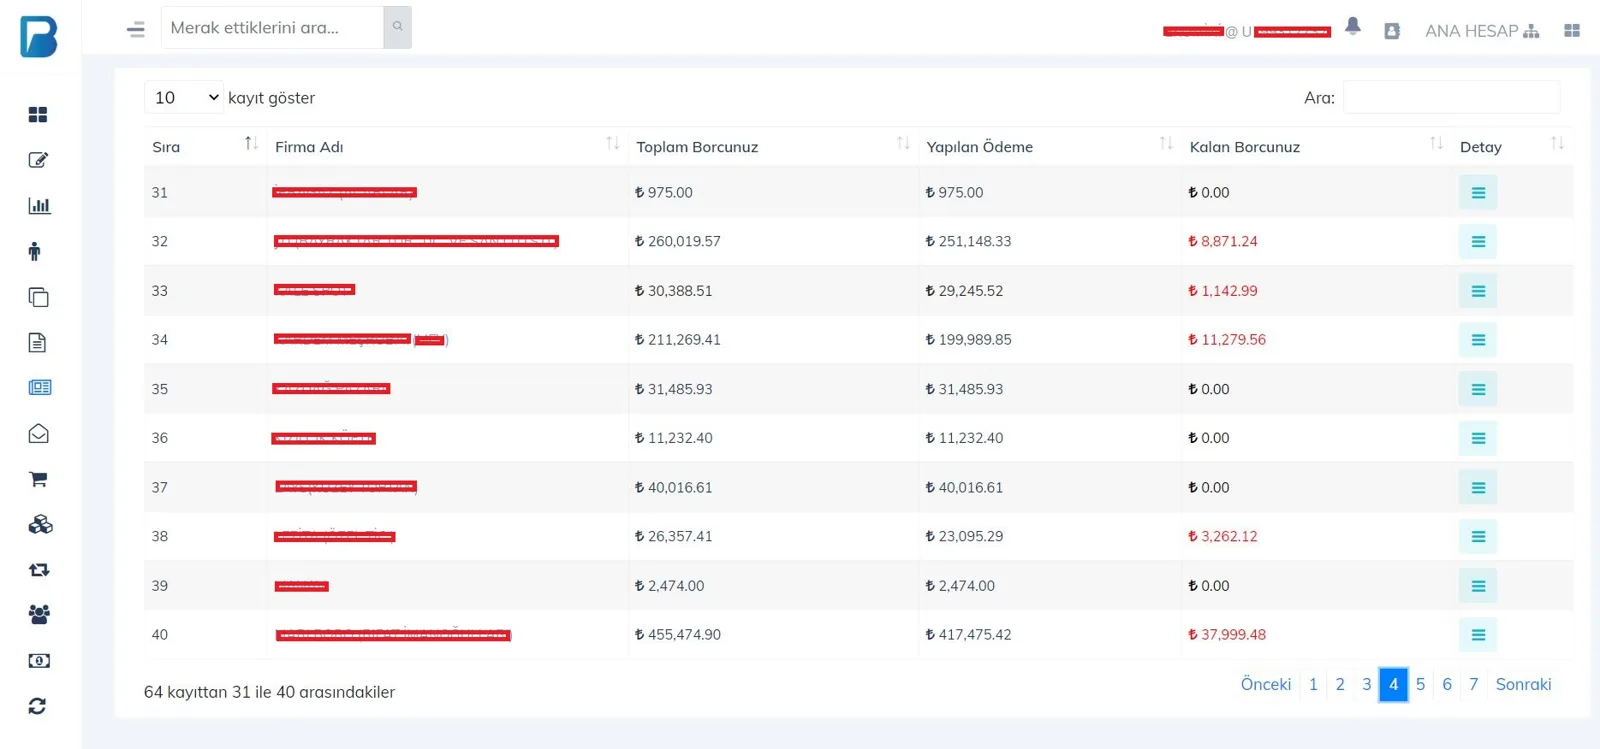The image size is (1600, 749).
Task: Open detail button for row 39
Action: 1478,586
